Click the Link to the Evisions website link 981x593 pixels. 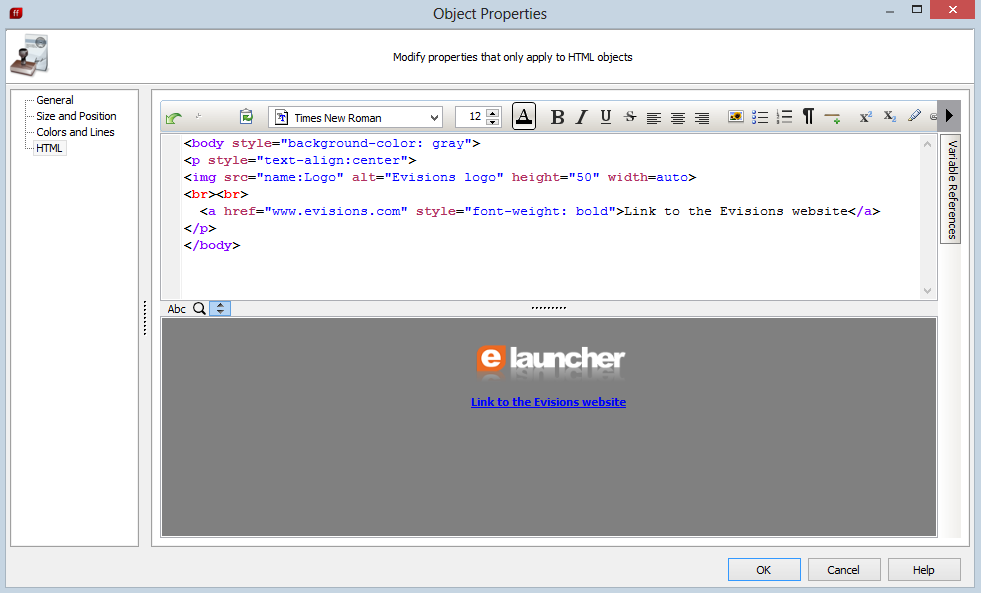[548, 402]
